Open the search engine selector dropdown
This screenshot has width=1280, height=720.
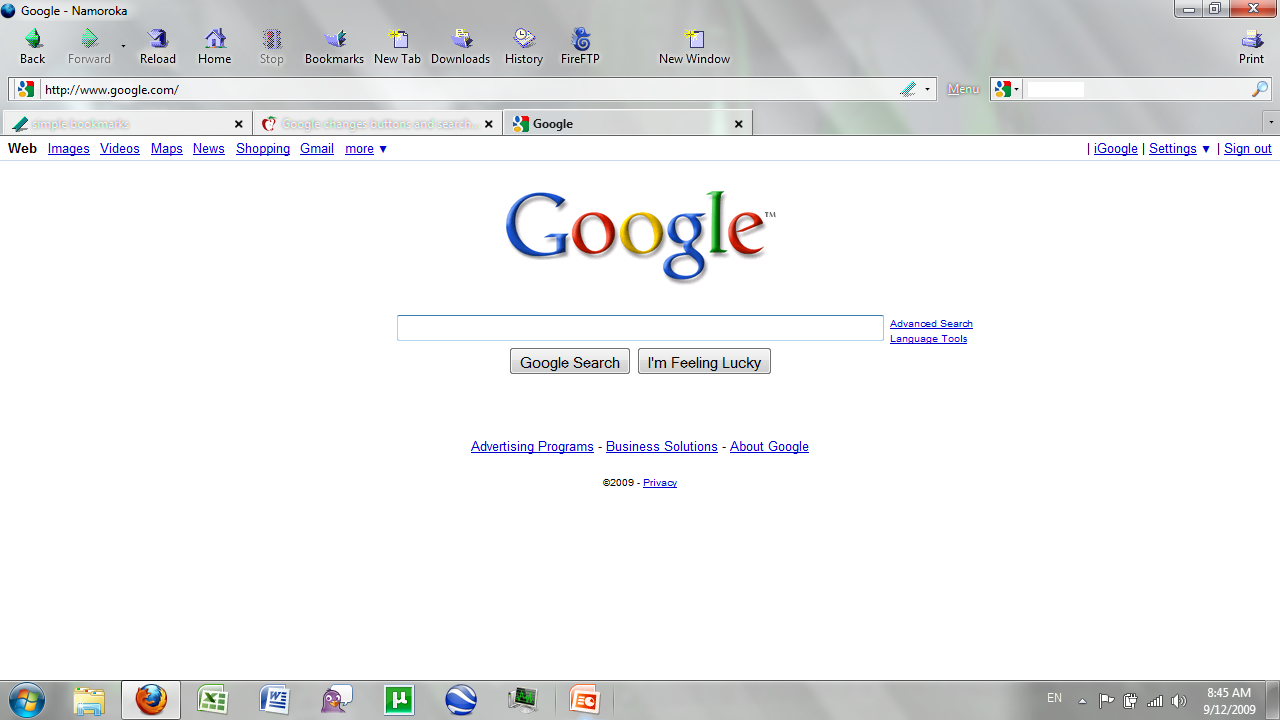1007,89
